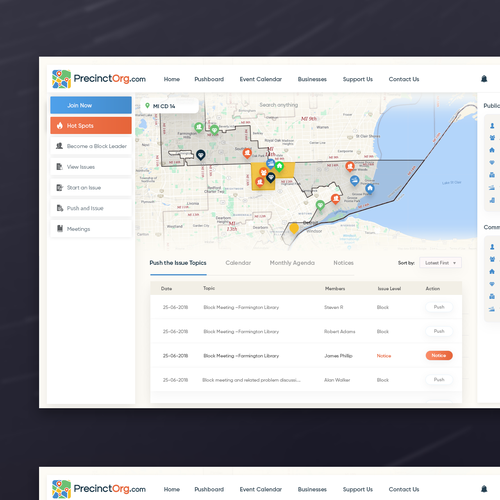Screen dimensions: 500x500
Task: Click the dark heart pin on the map's west side
Action: coord(200,155)
